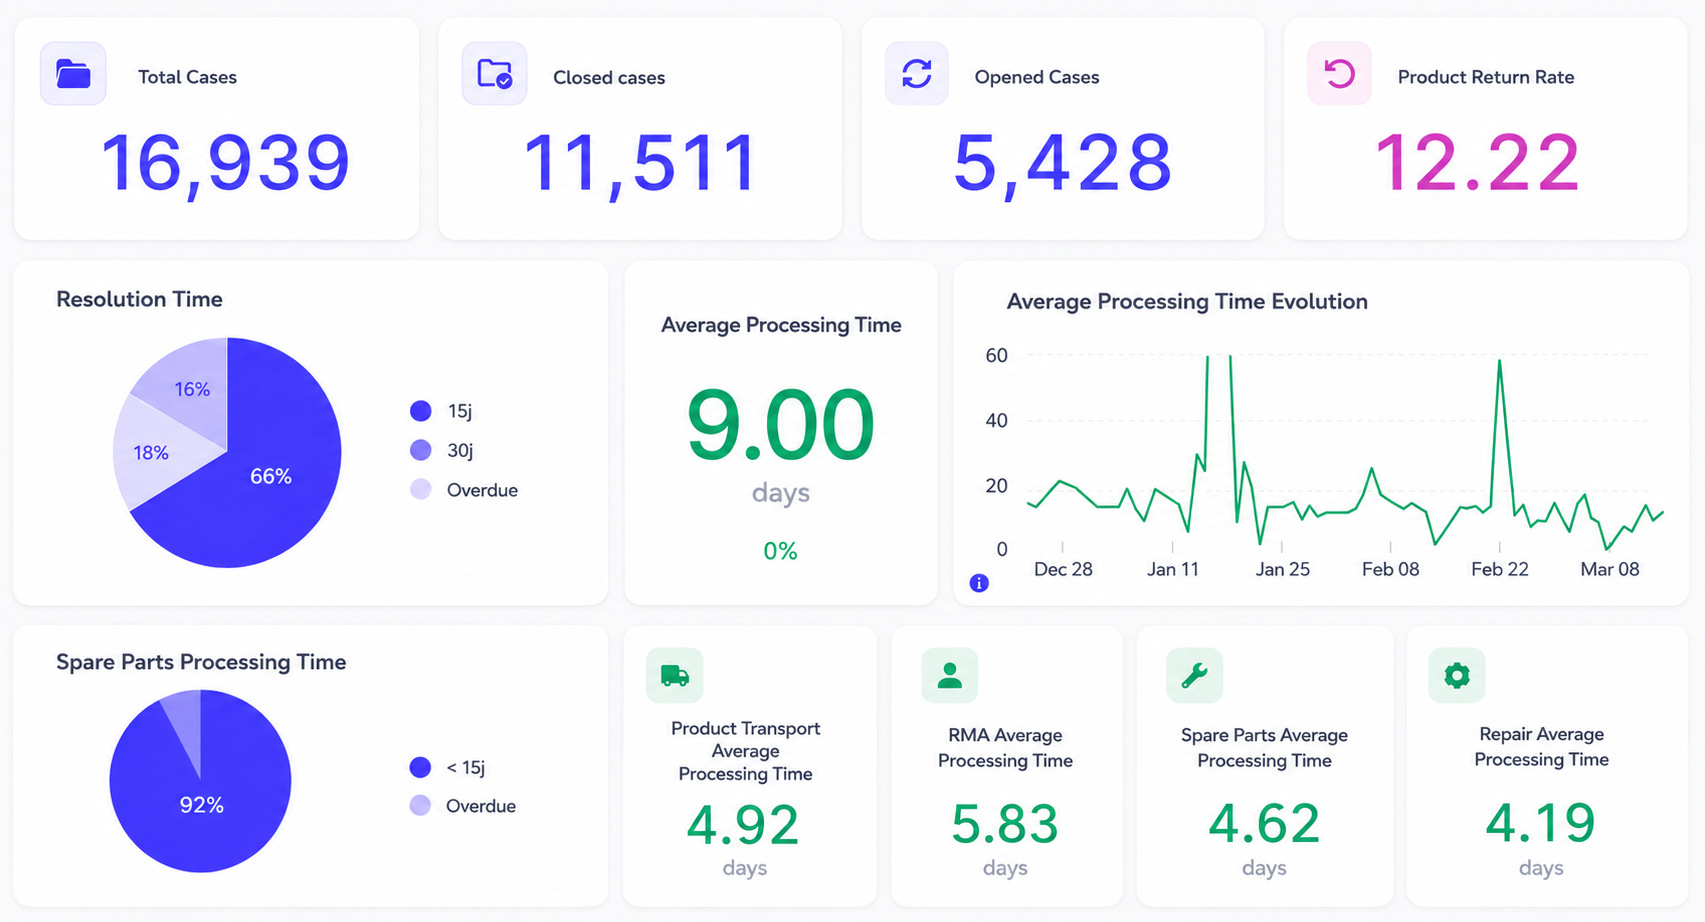The width and height of the screenshot is (1705, 922).
Task: Click the Feb 22 spike on the line chart
Action: pos(1500,362)
